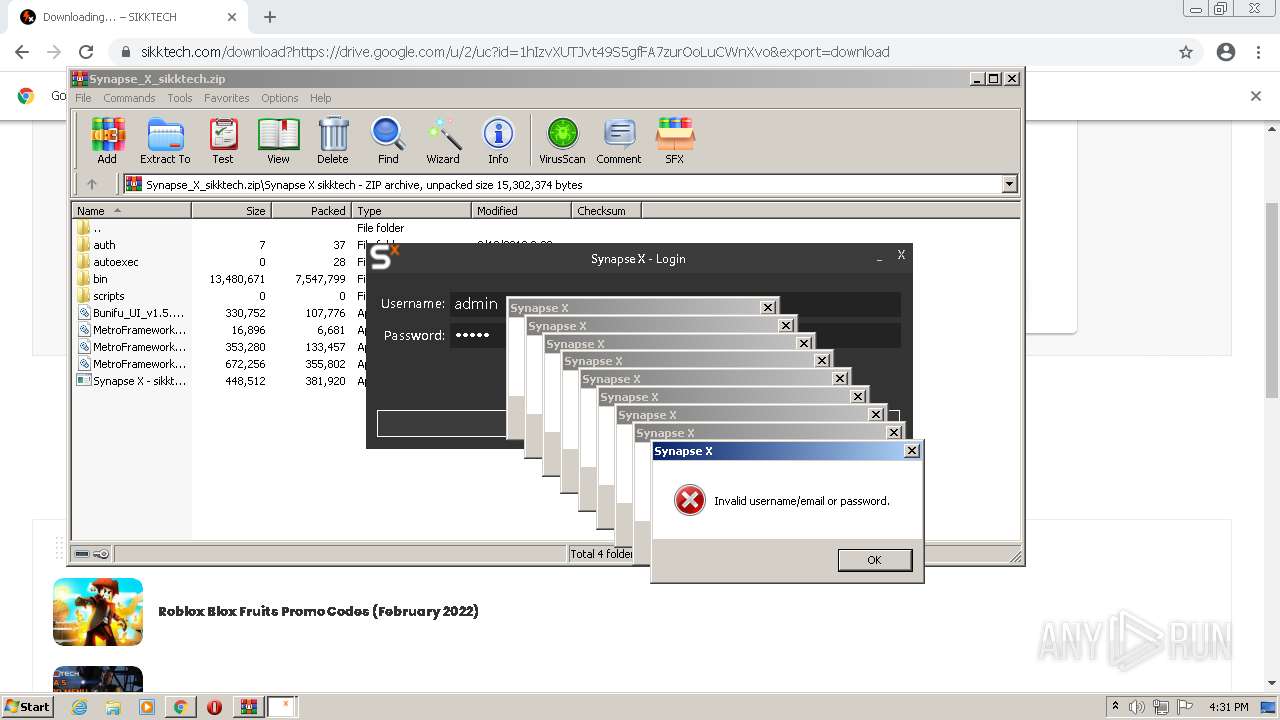
Task: Open the Commands menu
Action: [129, 98]
